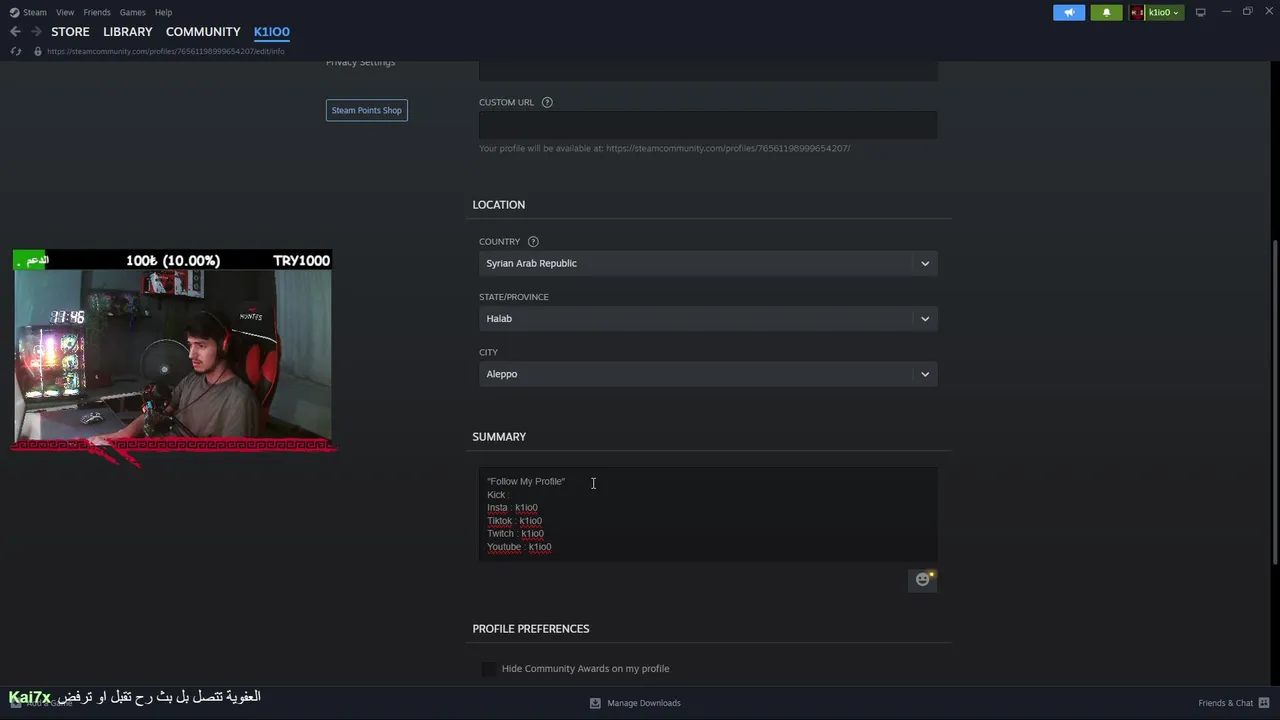Go to the STORE tab
Image resolution: width=1280 pixels, height=720 pixels.
pyautogui.click(x=70, y=32)
